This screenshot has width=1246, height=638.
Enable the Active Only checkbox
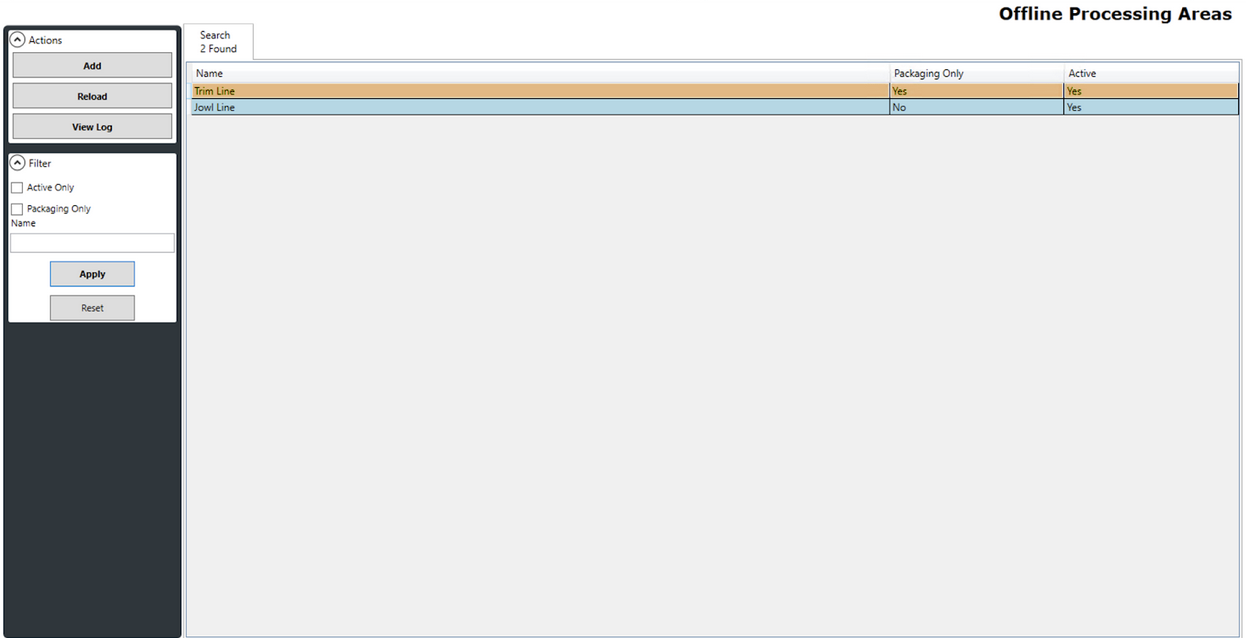click(x=17, y=188)
